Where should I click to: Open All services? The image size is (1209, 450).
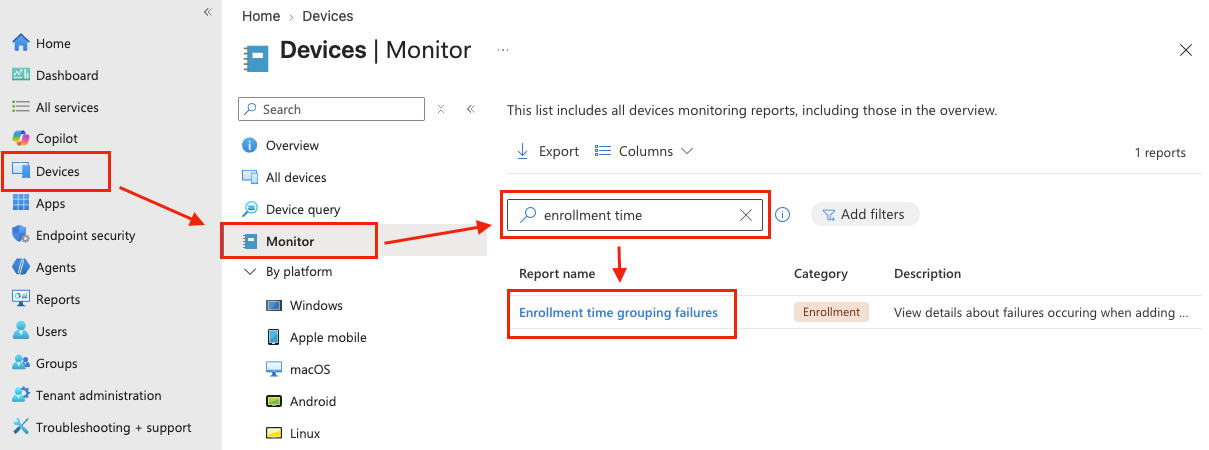67,107
